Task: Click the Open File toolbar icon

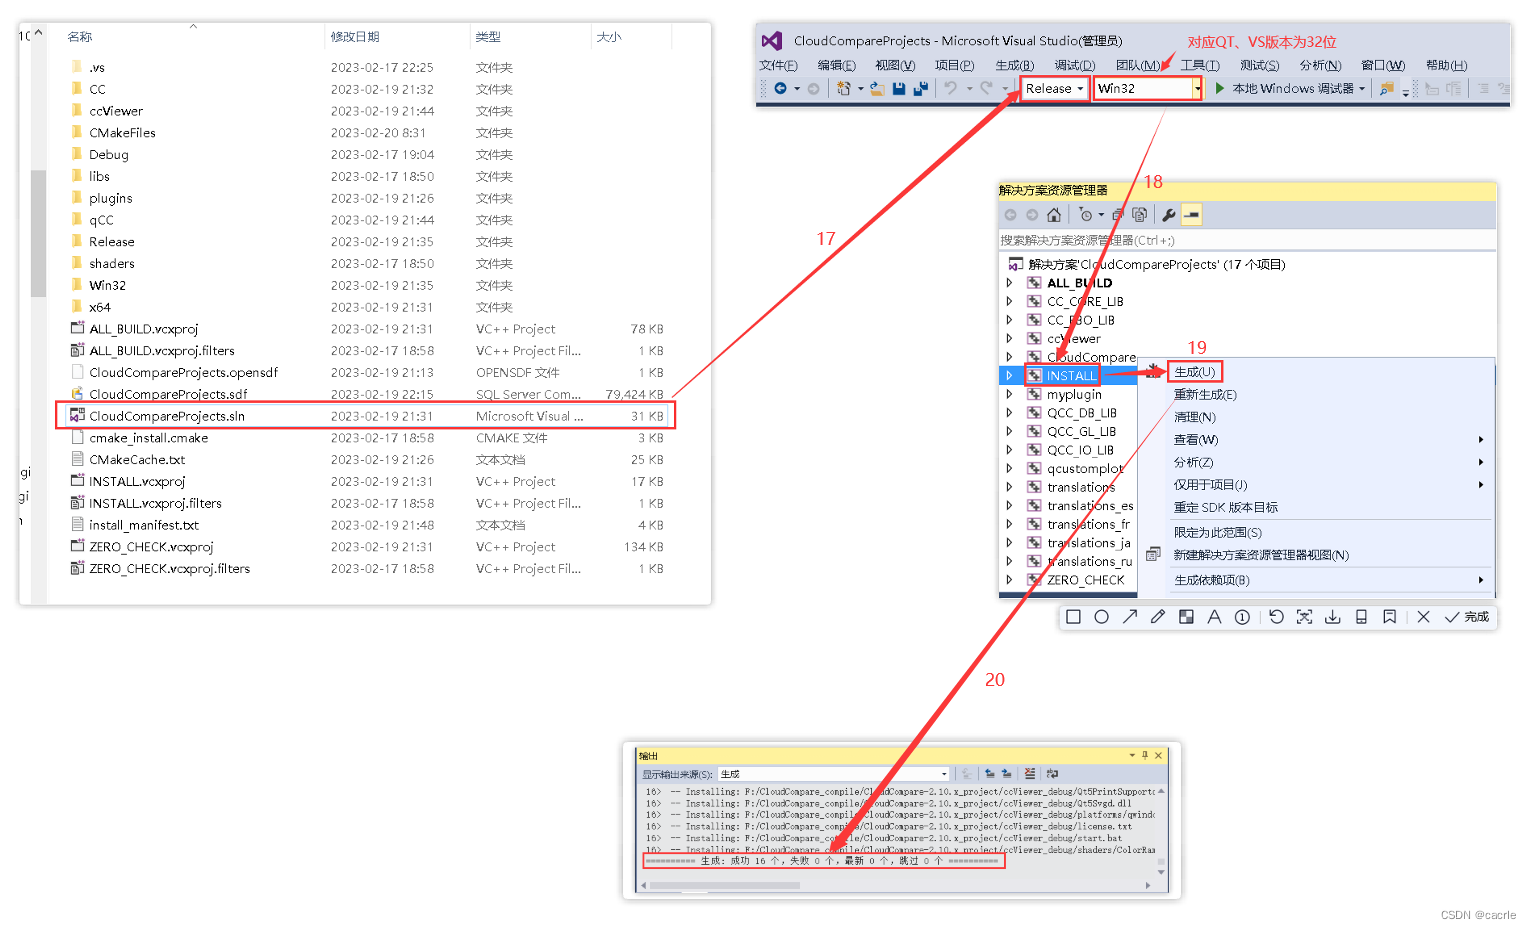Action: [x=877, y=89]
